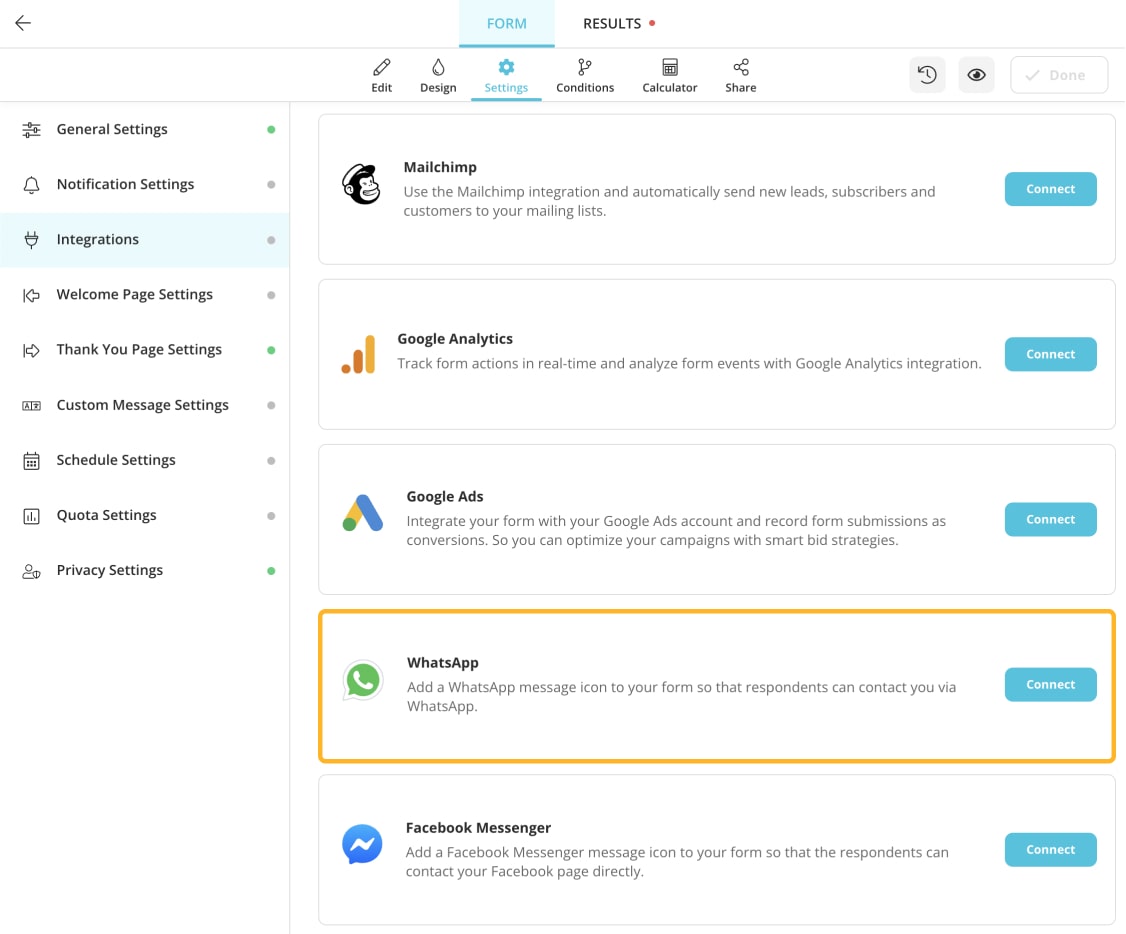Click the back arrow at top left
Image resolution: width=1126 pixels, height=934 pixels.
pyautogui.click(x=23, y=22)
